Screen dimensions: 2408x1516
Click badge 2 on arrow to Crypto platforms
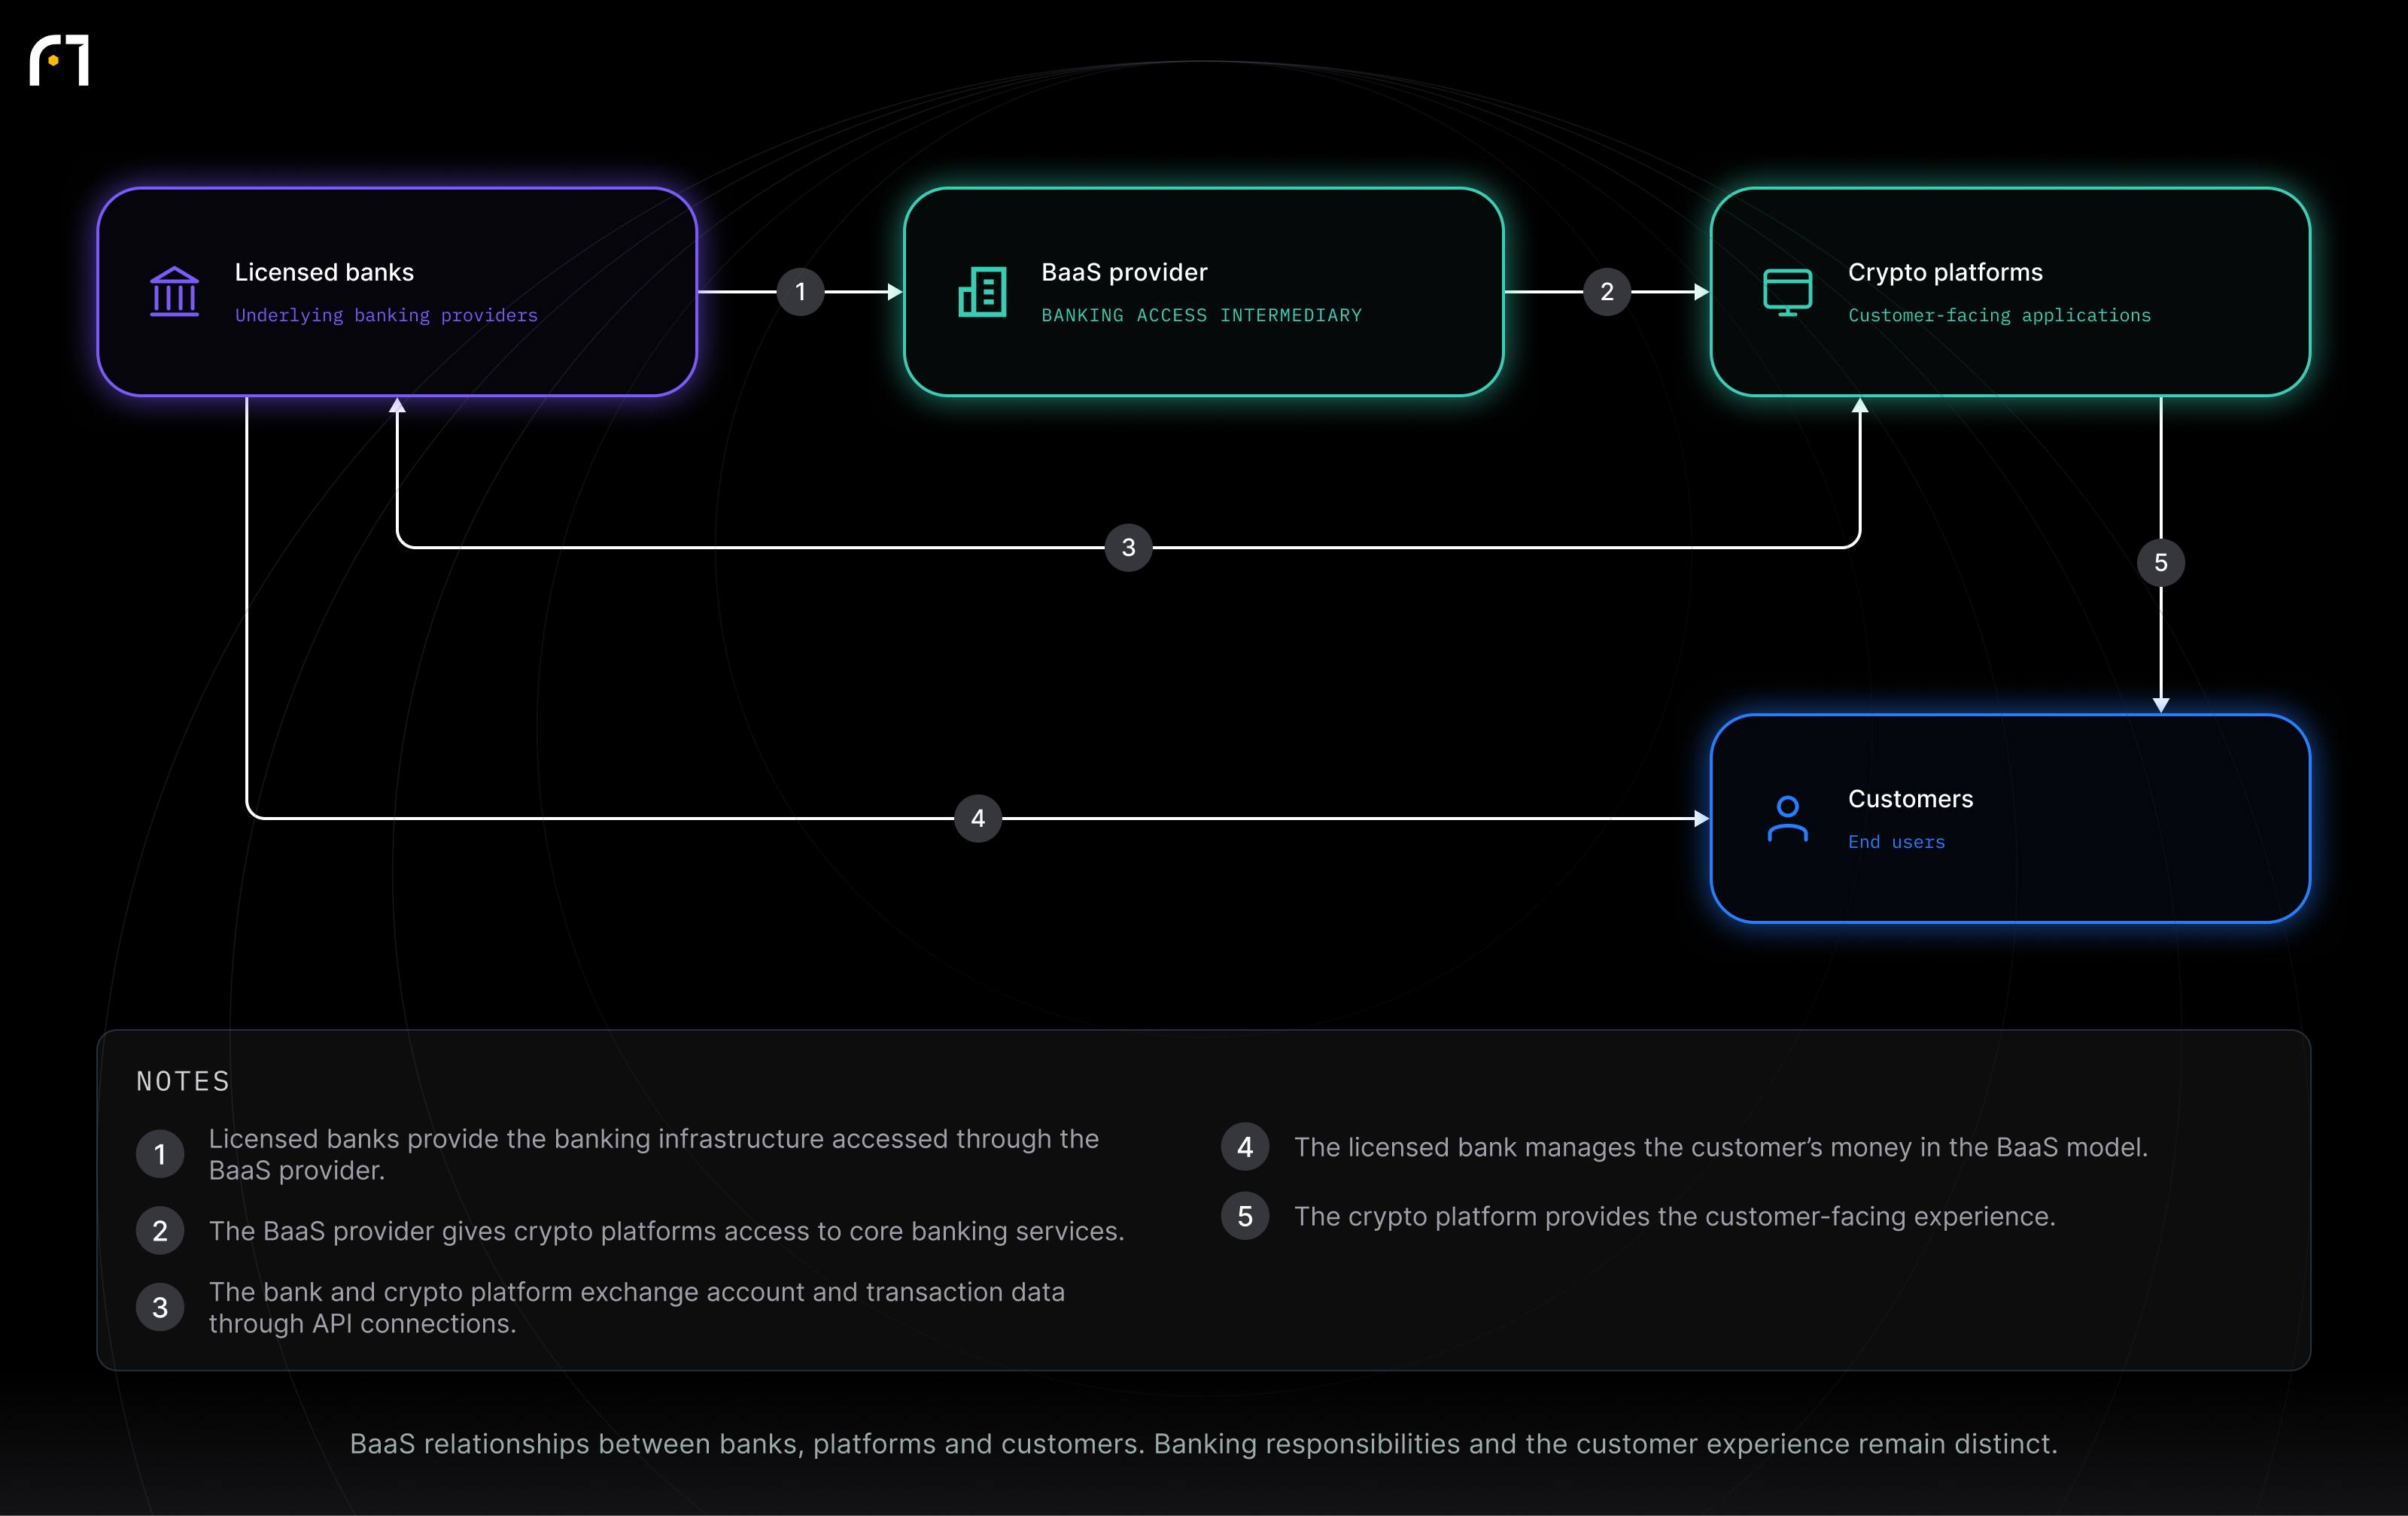point(1607,292)
